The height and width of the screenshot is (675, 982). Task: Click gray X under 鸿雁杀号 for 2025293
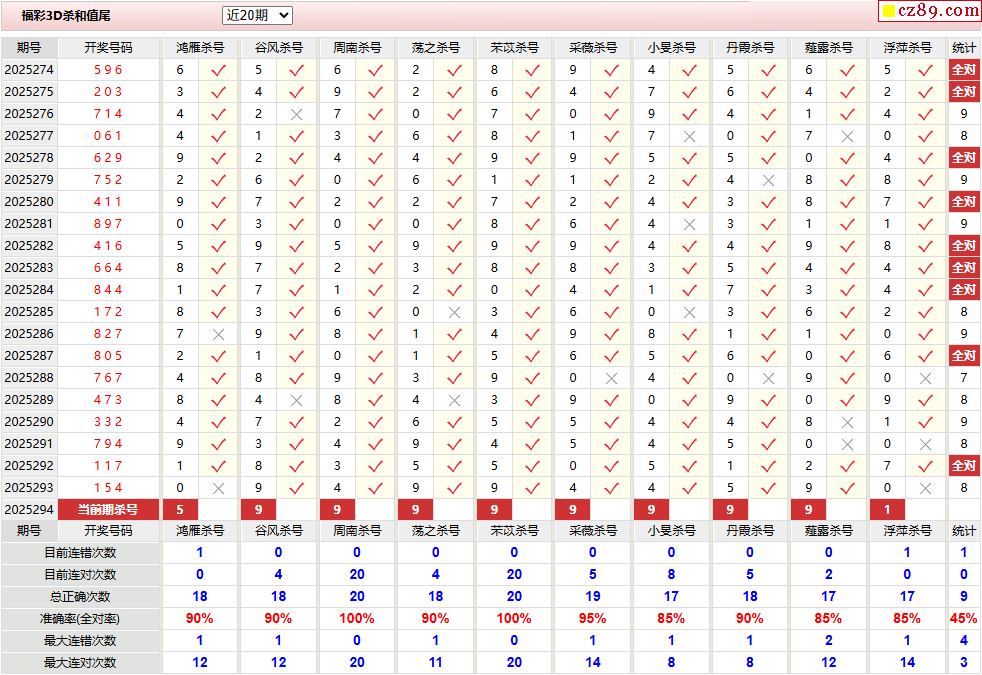(218, 488)
